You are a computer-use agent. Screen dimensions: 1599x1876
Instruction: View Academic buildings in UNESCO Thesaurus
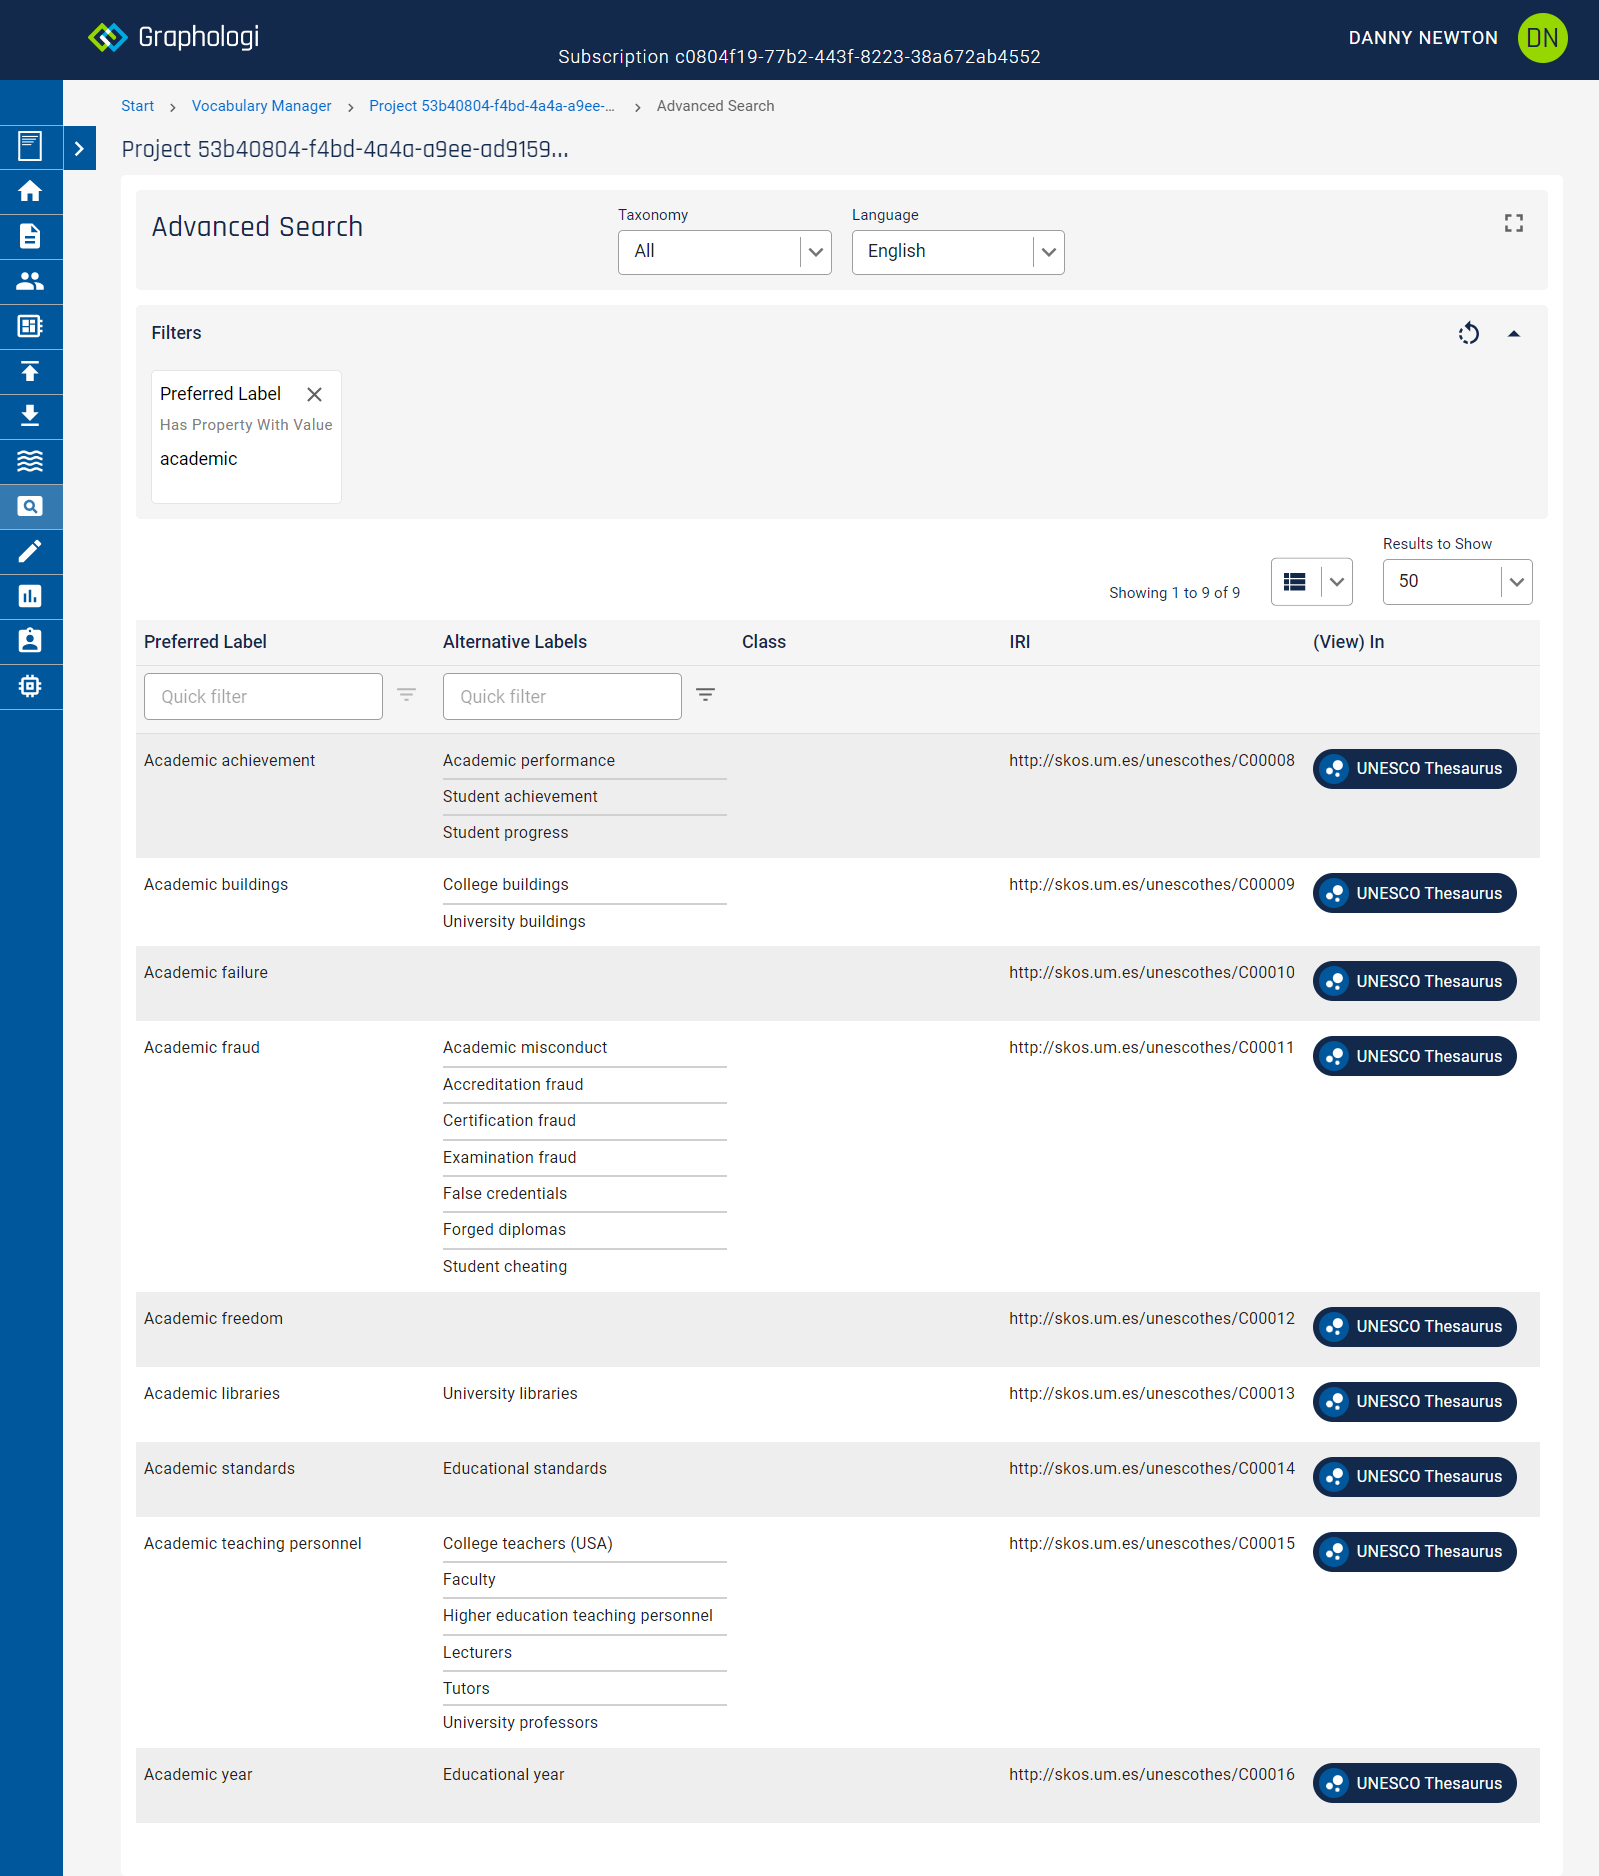pyautogui.click(x=1414, y=894)
